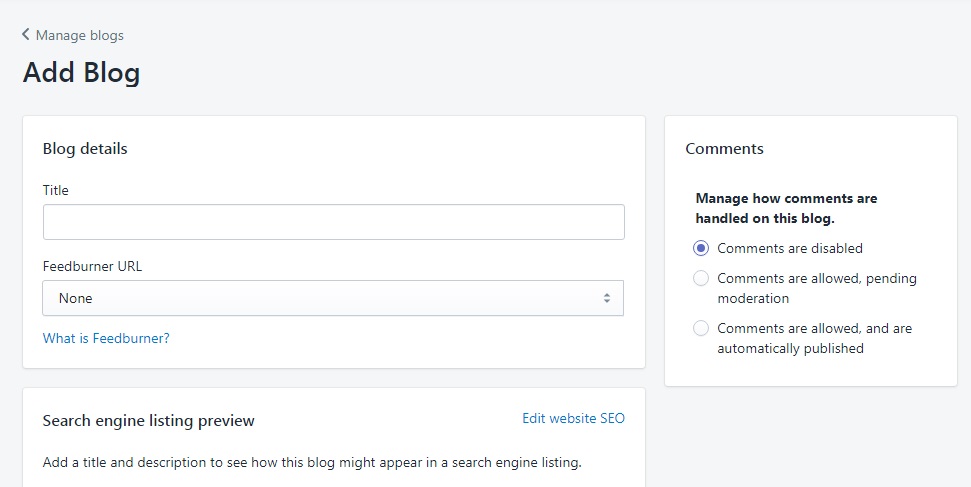Click the up-down arrows in Feedburner select
Image resolution: width=971 pixels, height=487 pixels.
tap(607, 298)
